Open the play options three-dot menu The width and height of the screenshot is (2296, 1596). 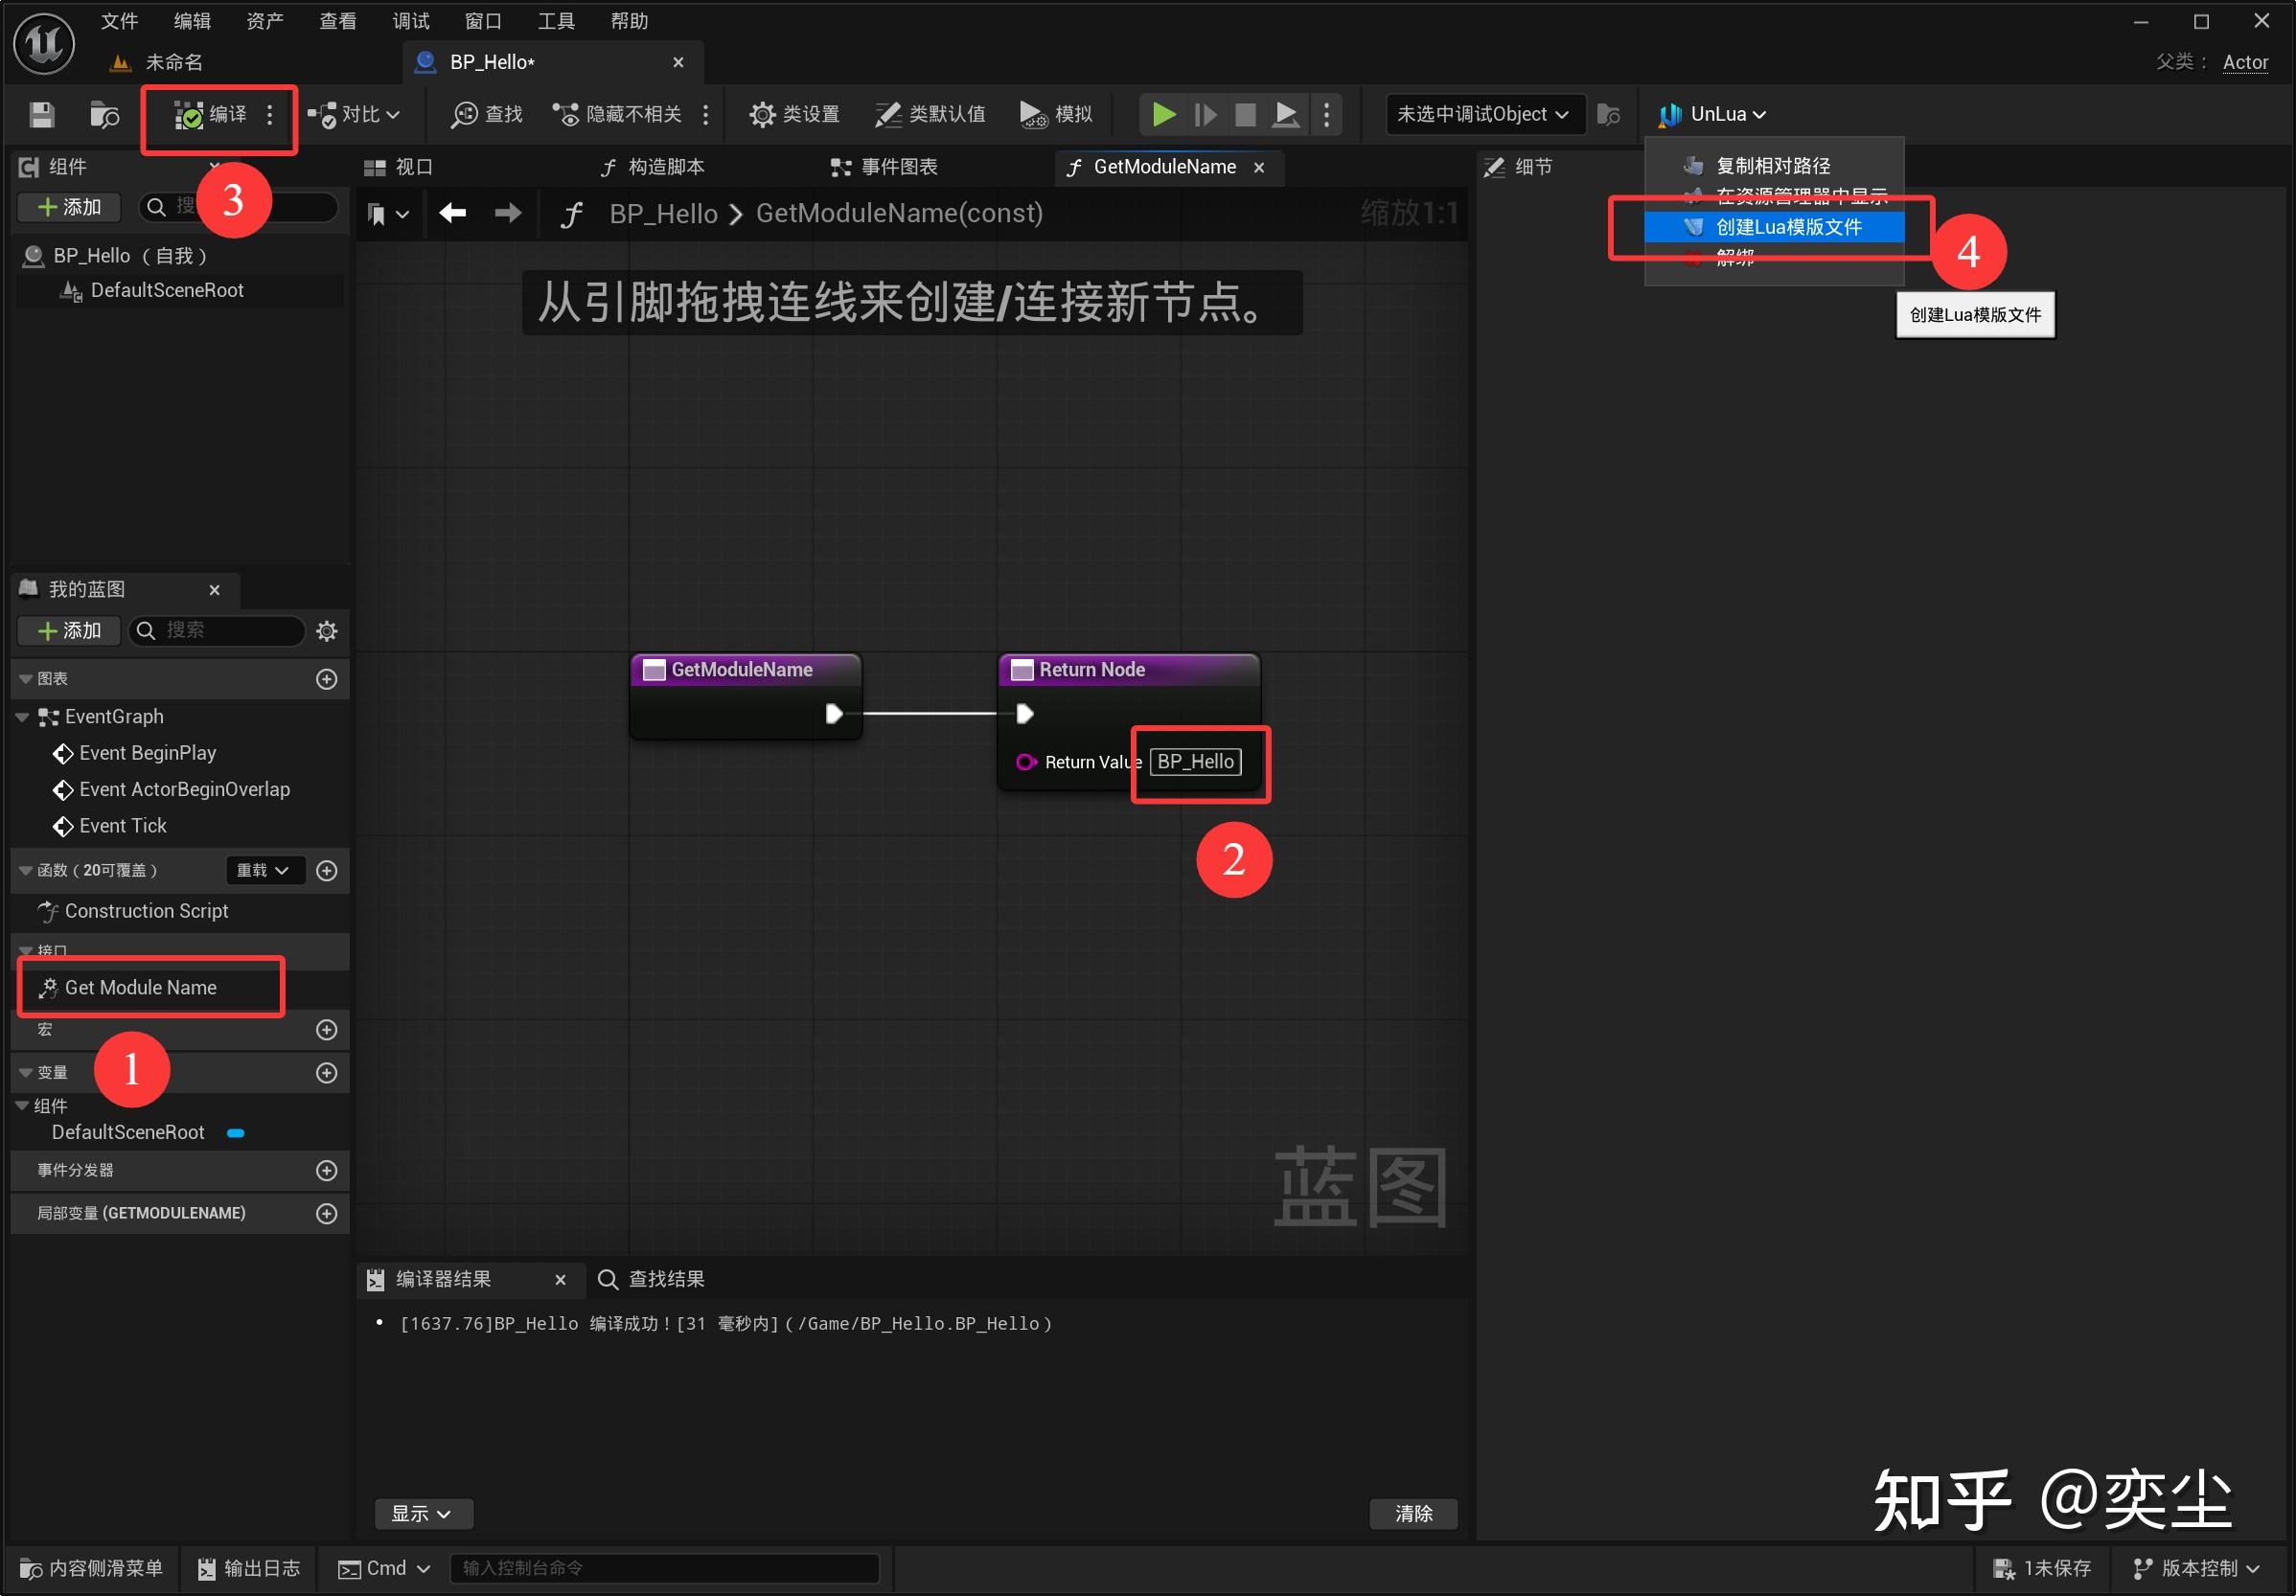pos(1327,115)
